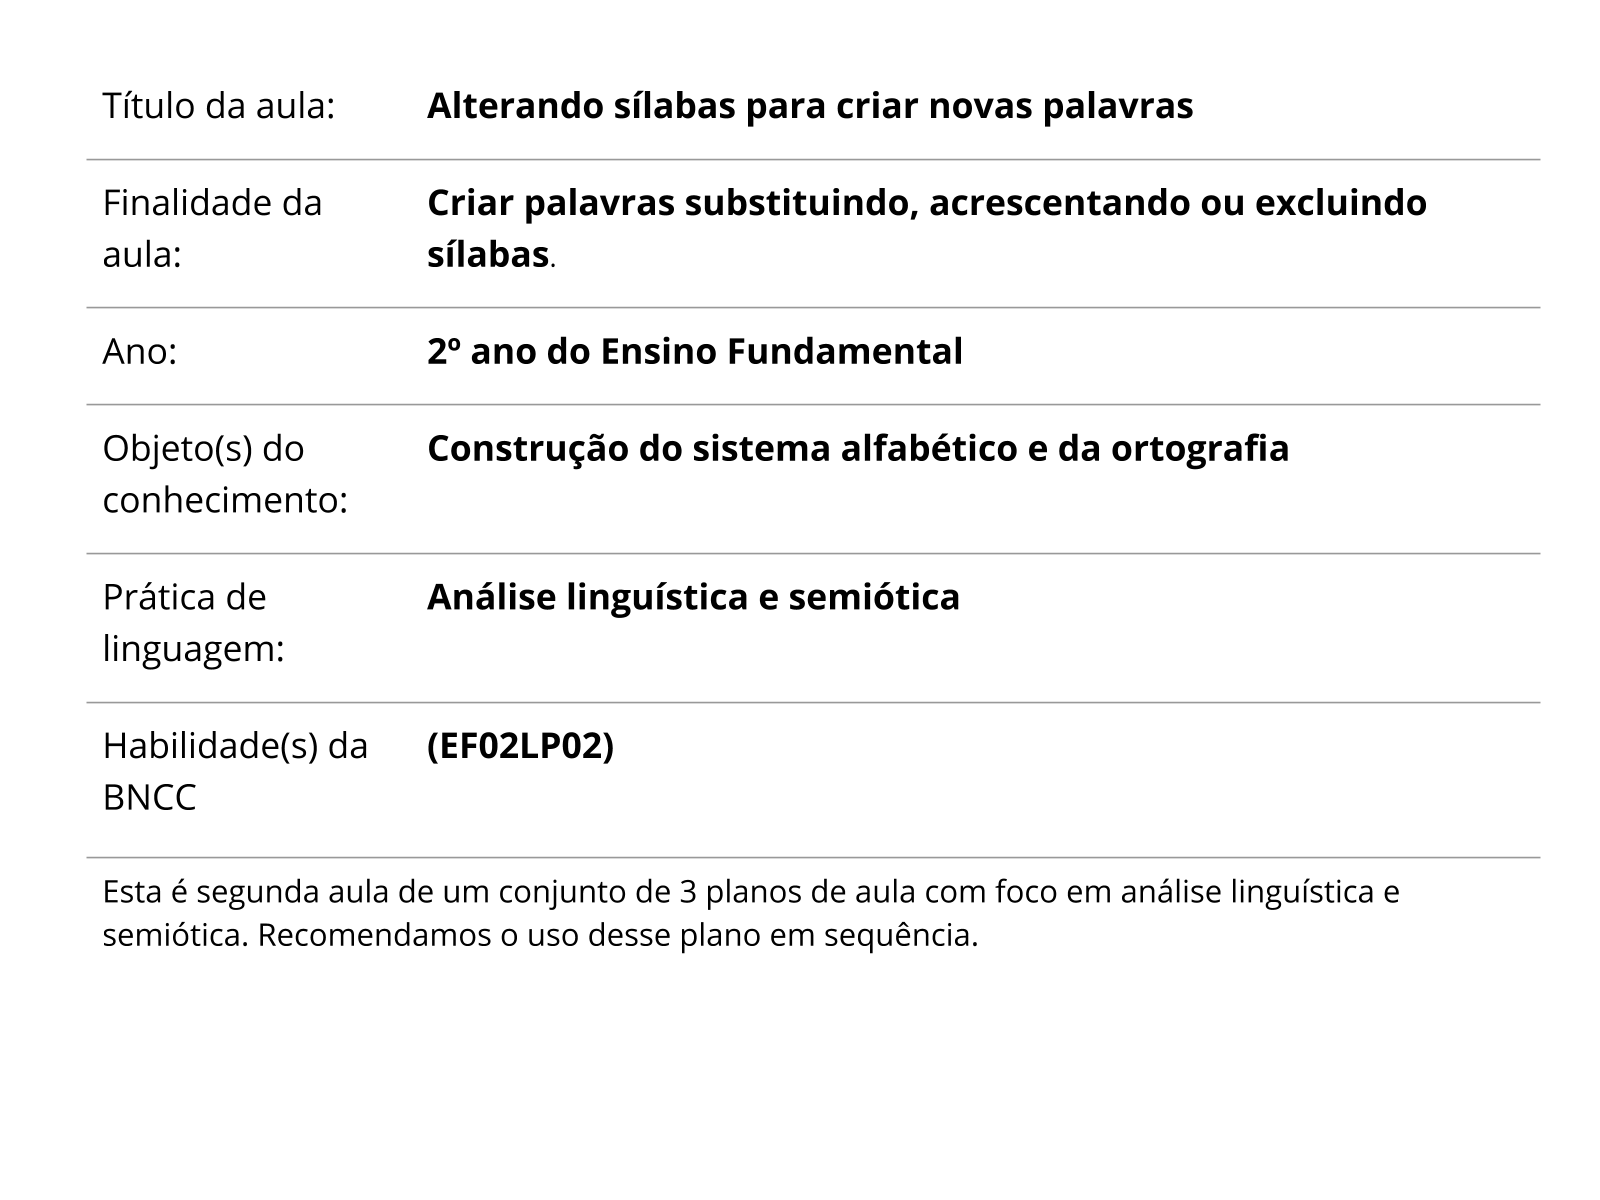
Task: Select '2º ano do Ensino Fundamental' text
Action: [695, 351]
